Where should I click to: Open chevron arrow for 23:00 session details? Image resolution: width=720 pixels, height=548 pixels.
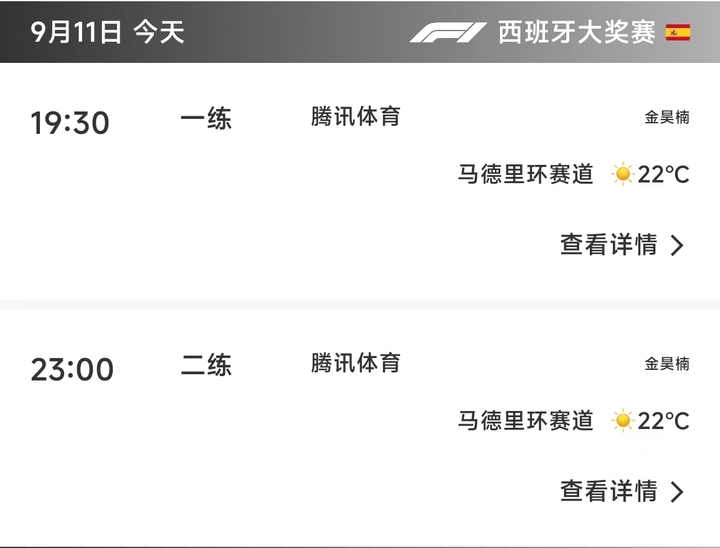(x=677, y=492)
